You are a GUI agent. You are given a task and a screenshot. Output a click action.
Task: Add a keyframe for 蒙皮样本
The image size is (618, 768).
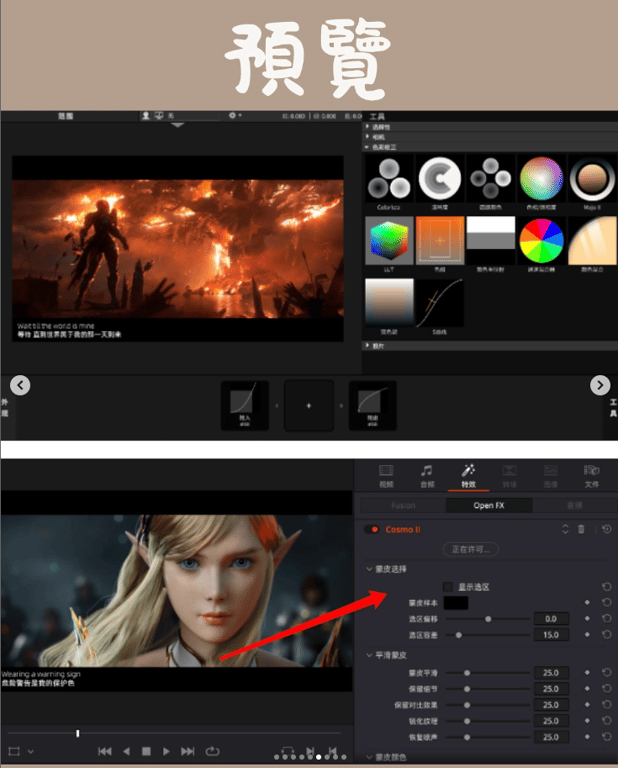pyautogui.click(x=587, y=602)
